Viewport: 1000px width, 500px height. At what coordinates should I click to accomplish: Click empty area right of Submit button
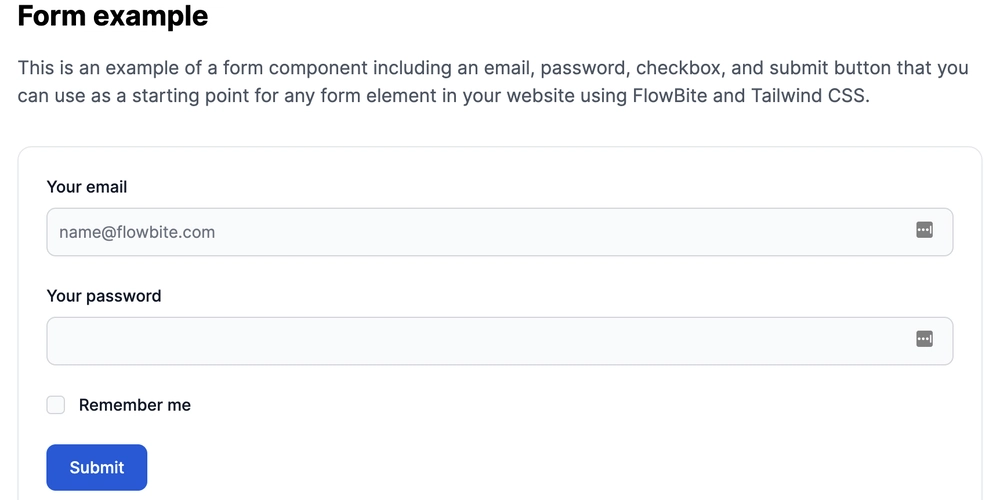tap(510, 467)
